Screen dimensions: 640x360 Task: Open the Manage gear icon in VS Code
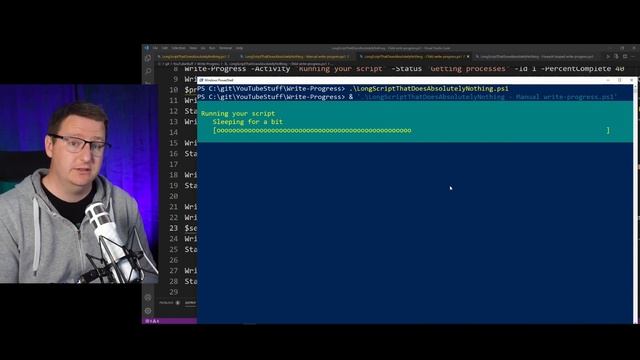(x=148, y=311)
